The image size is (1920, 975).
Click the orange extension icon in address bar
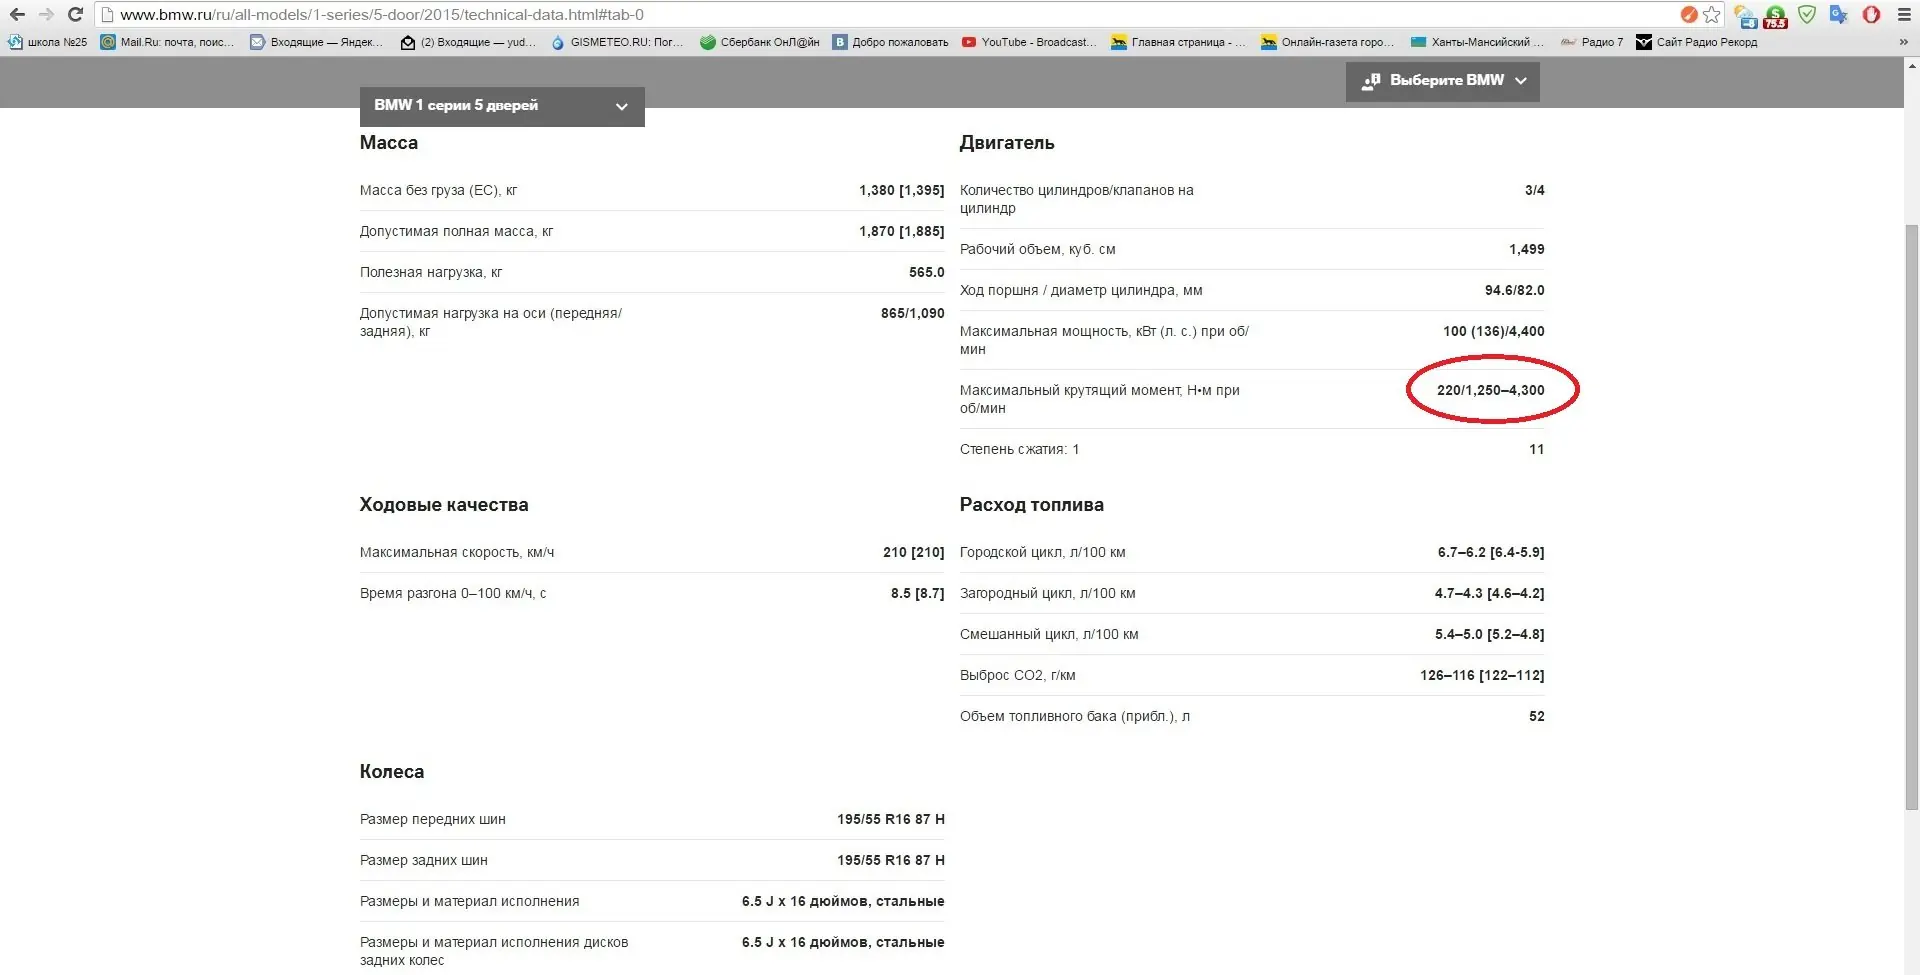1689,14
